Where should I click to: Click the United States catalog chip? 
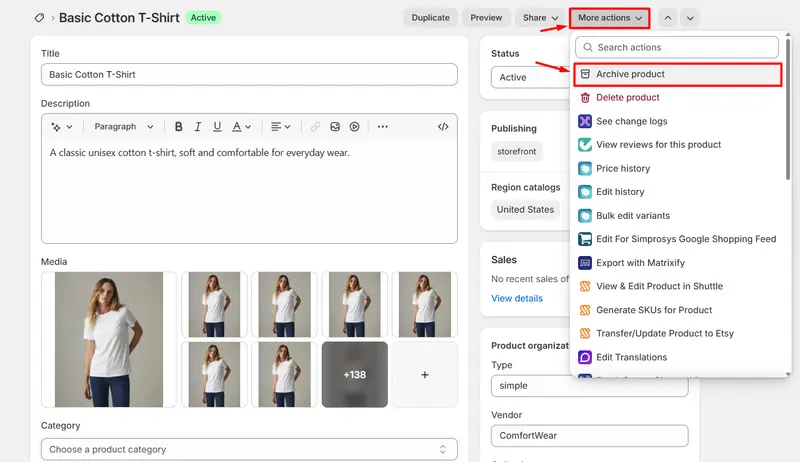(x=525, y=210)
